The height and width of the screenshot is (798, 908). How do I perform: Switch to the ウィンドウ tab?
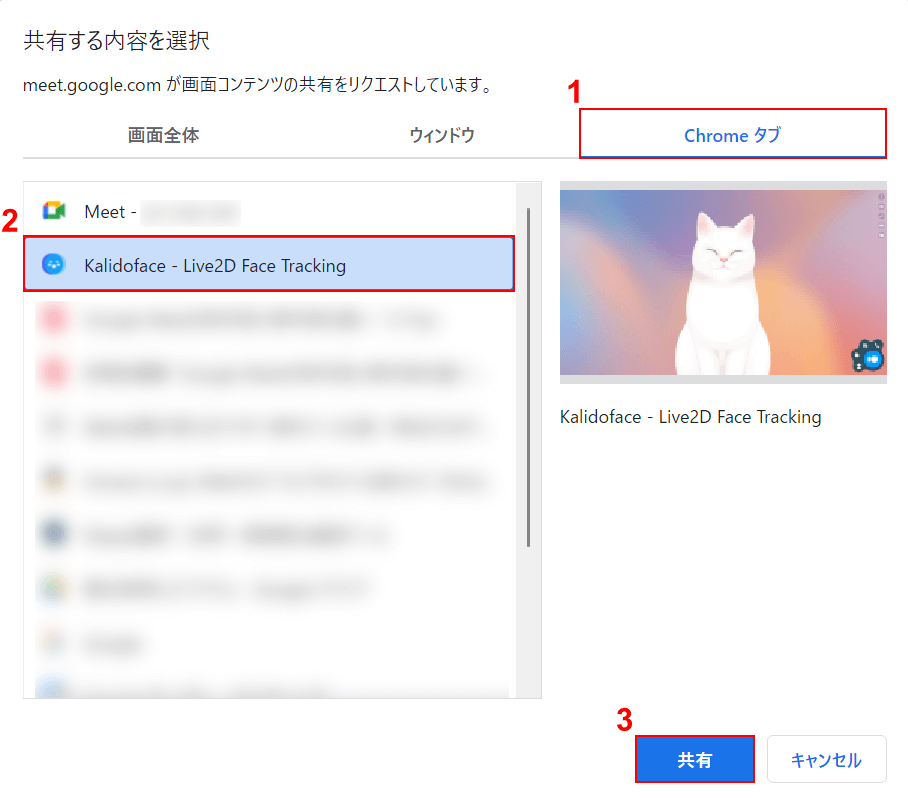point(442,136)
